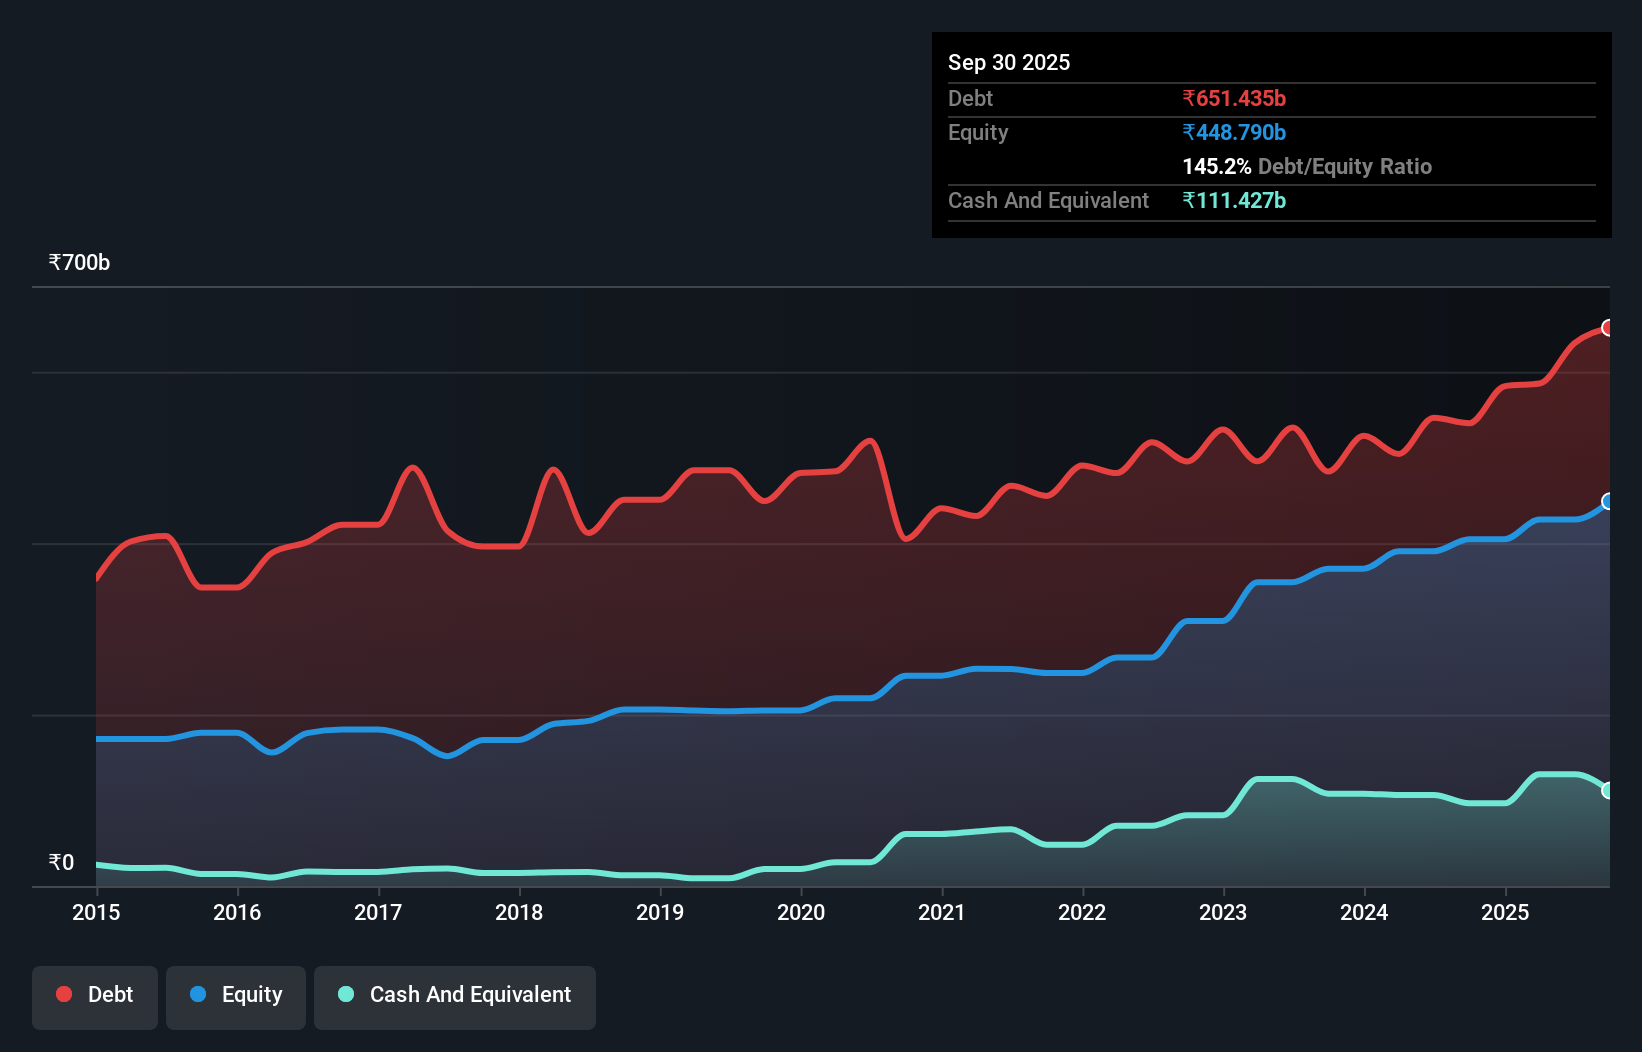Viewport: 1642px width, 1052px height.
Task: Select the 2020 year label
Action: (x=801, y=913)
